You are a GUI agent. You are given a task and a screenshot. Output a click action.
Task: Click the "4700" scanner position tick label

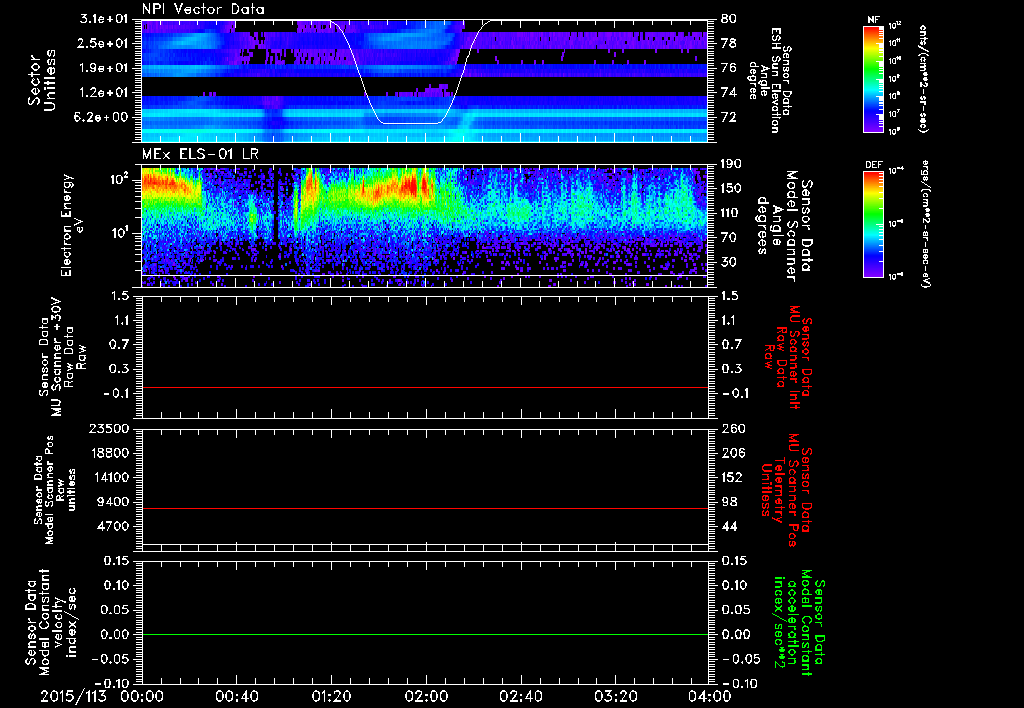(114, 526)
